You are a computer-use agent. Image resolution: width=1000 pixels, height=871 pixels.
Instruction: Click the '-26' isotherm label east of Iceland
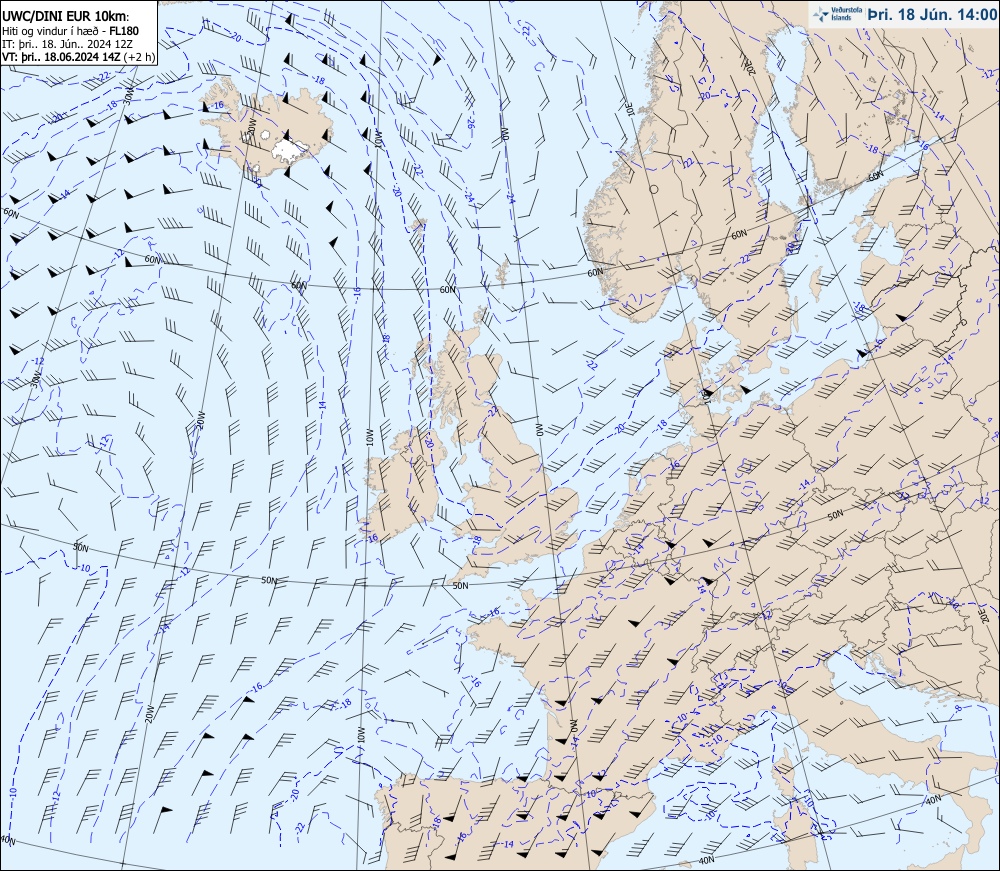(471, 122)
